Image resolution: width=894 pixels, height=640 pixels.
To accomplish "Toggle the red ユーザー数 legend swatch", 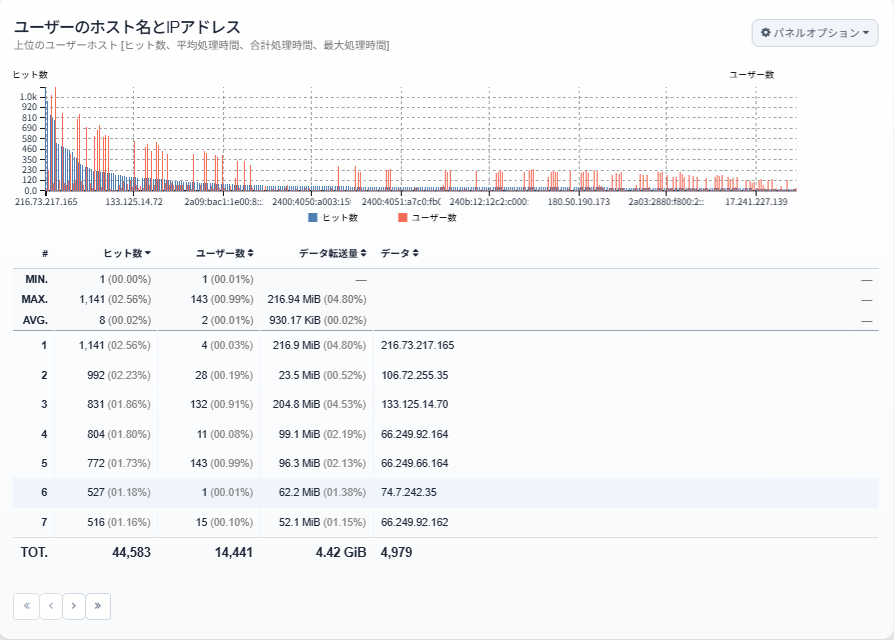I will (x=403, y=217).
